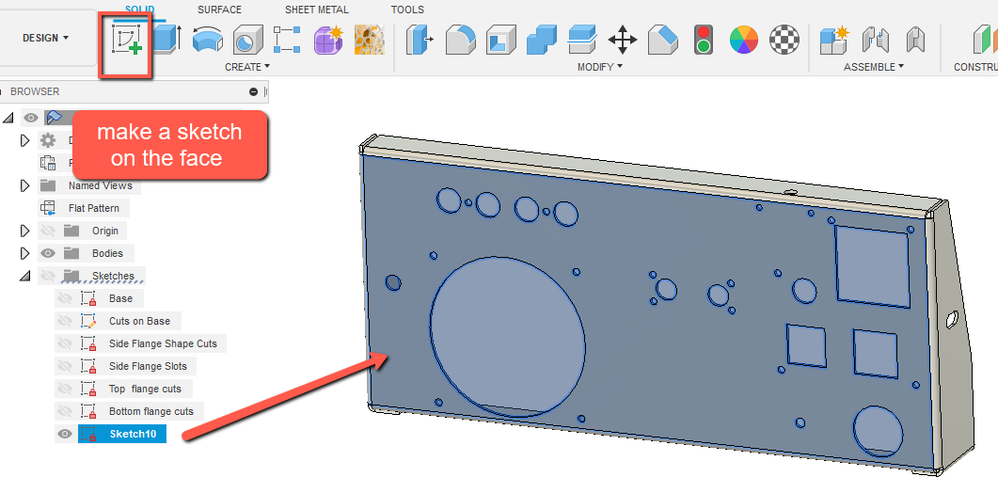Click the purple Create Form icon

[x=328, y=39]
